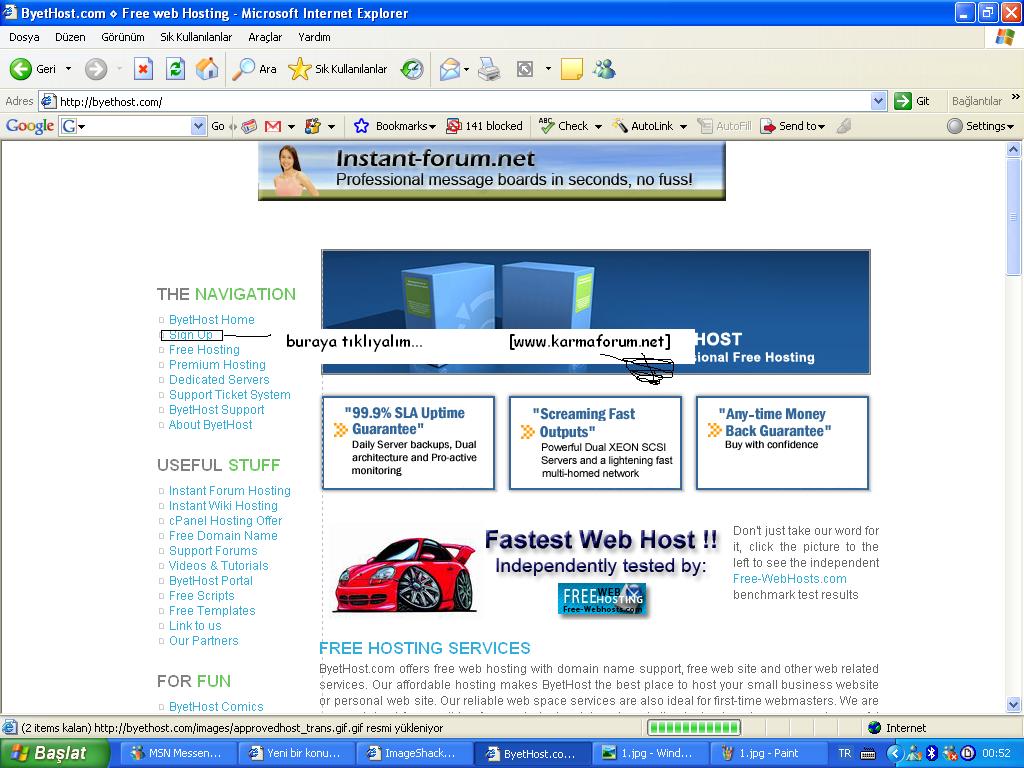
Task: Open the AutoLink dropdown arrow
Action: [683, 127]
